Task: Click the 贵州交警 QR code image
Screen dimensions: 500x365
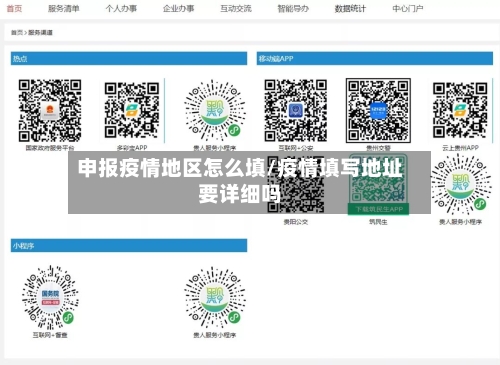Action: pos(378,110)
